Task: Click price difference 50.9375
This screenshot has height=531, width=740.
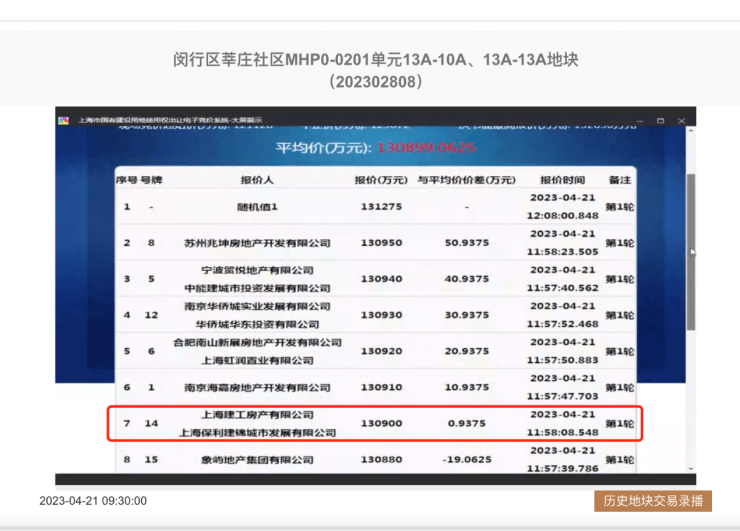Action: tap(467, 243)
